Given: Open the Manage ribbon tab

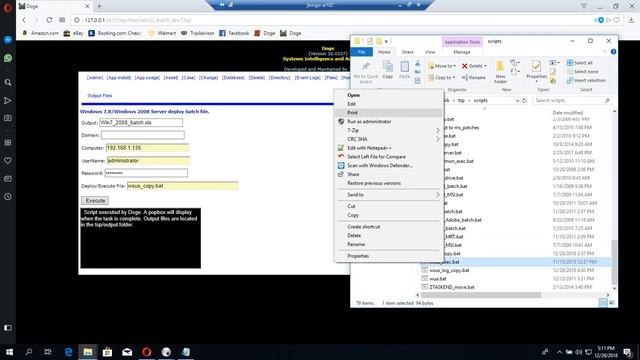Looking at the screenshot, I should [x=462, y=52].
